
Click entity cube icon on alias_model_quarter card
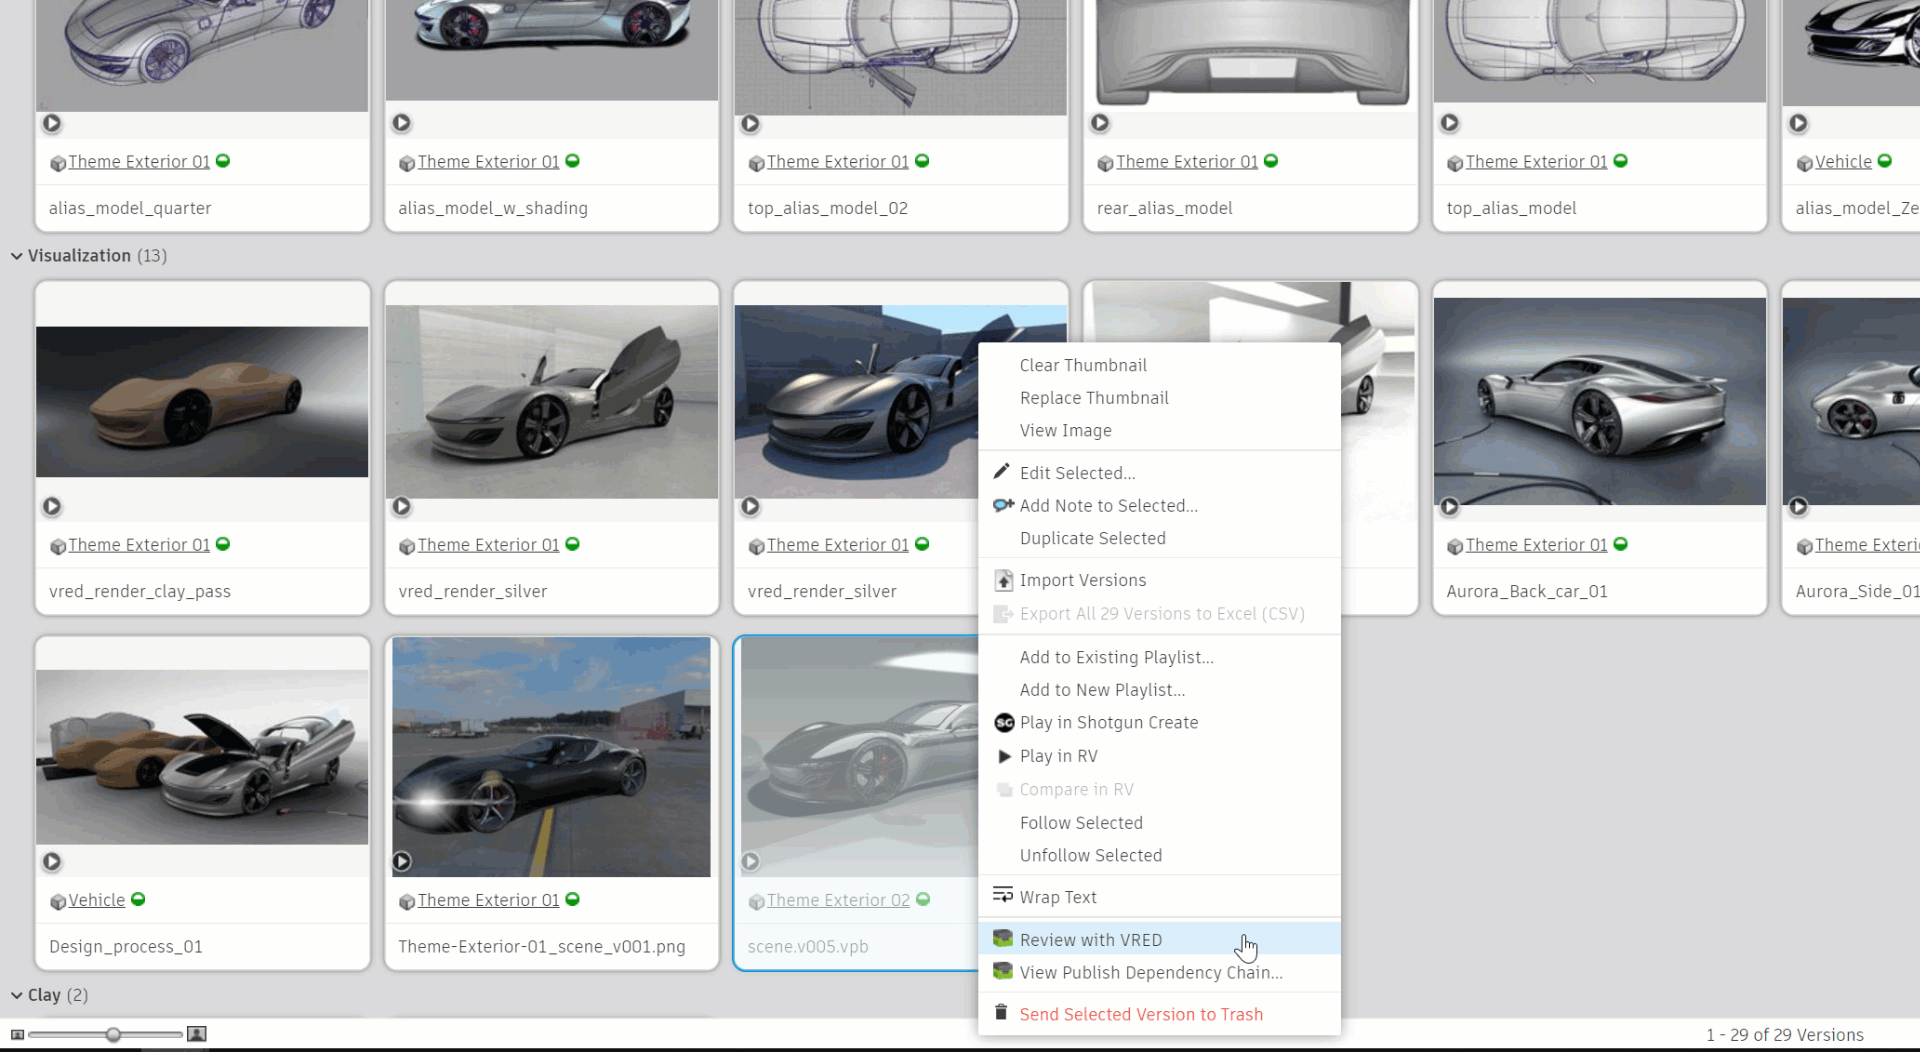[58, 163]
